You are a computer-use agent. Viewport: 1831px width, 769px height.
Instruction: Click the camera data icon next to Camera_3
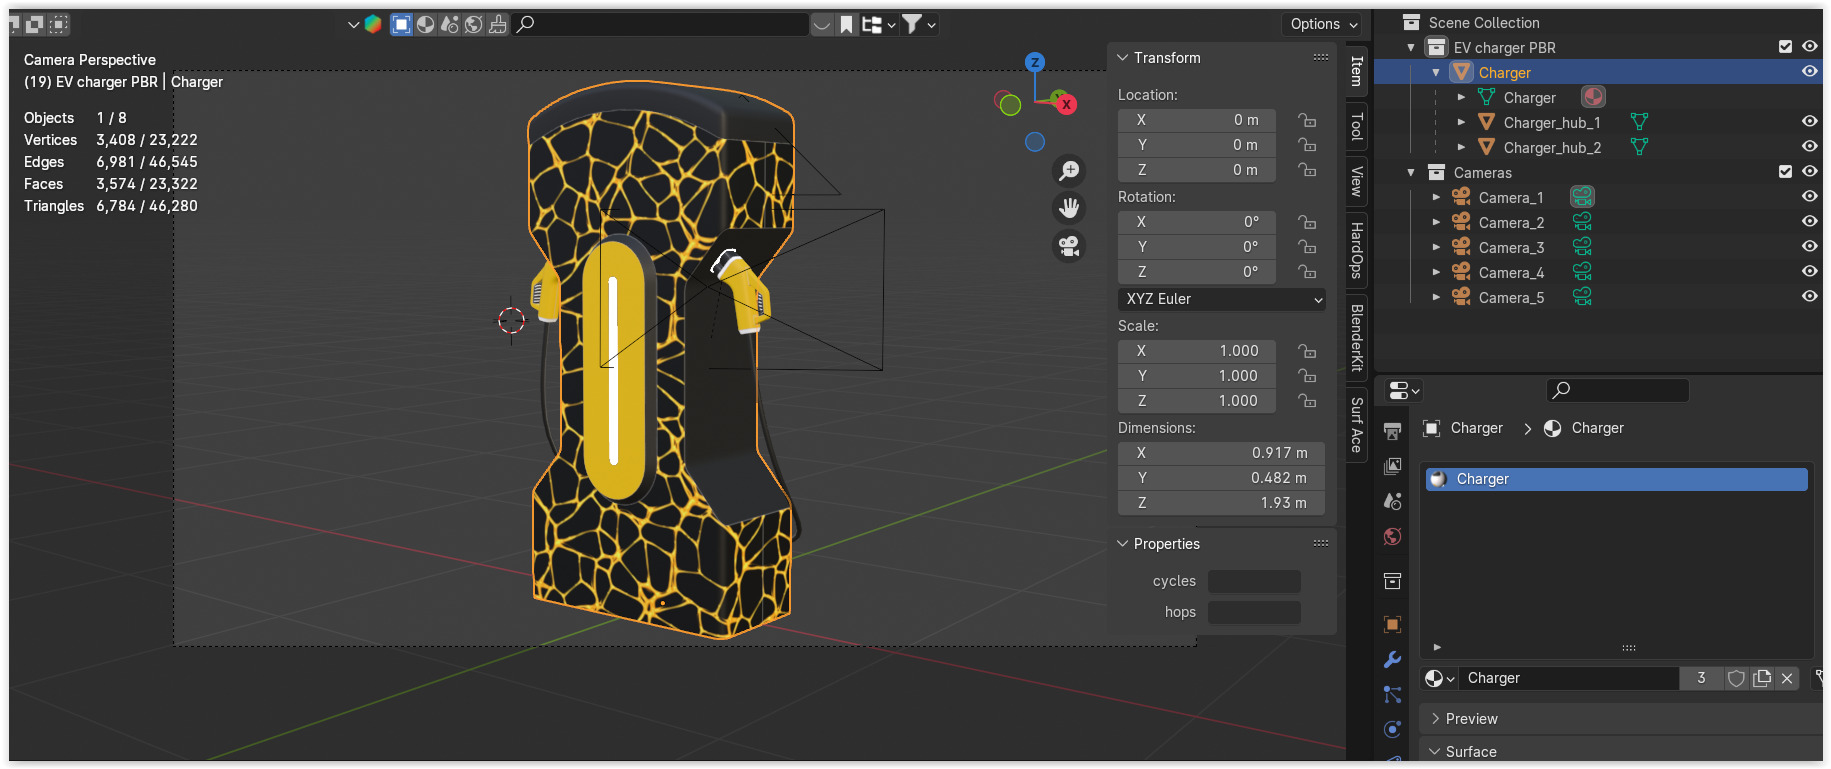[x=1582, y=247]
